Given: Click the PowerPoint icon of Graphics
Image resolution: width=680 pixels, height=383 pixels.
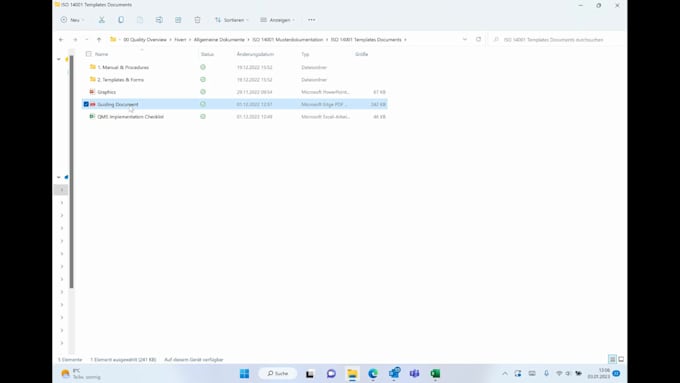Looking at the screenshot, I should 92,92.
